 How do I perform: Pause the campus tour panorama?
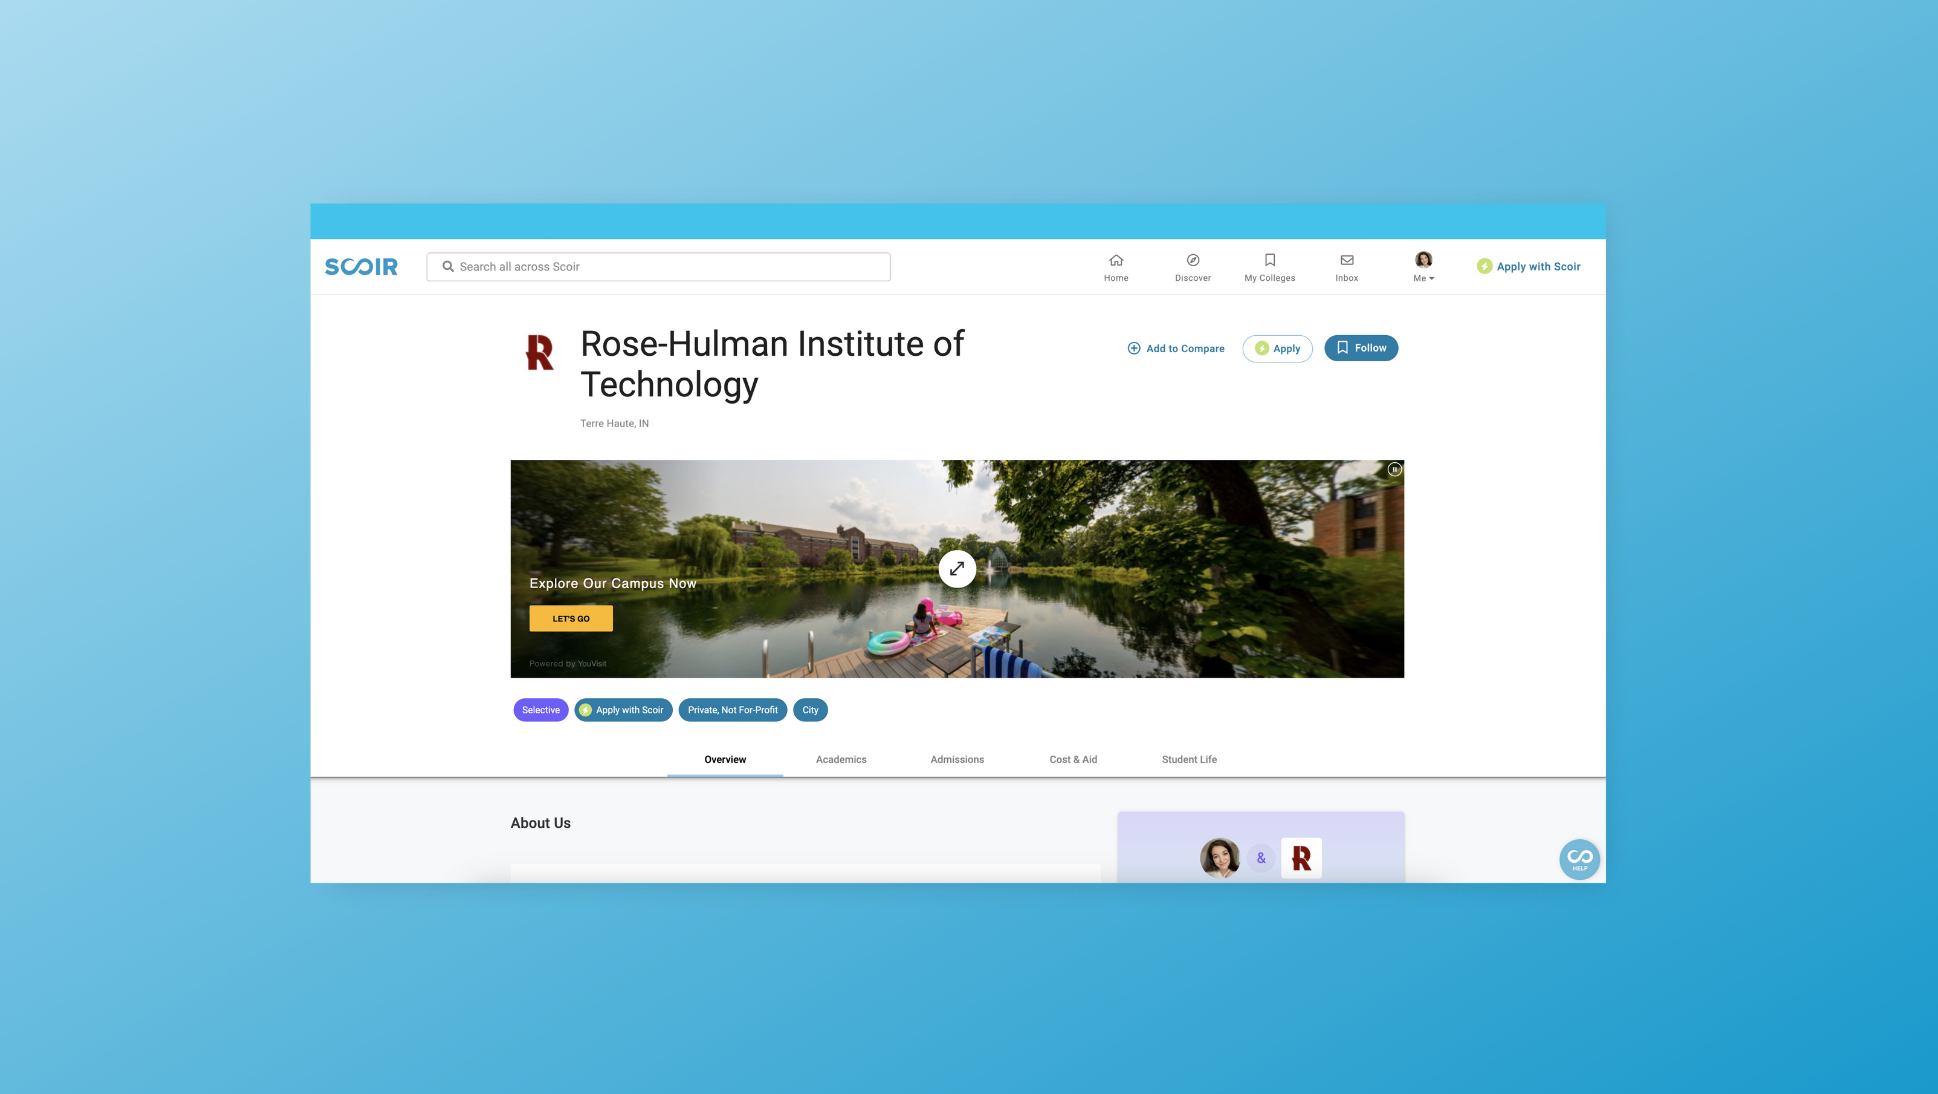point(1394,469)
